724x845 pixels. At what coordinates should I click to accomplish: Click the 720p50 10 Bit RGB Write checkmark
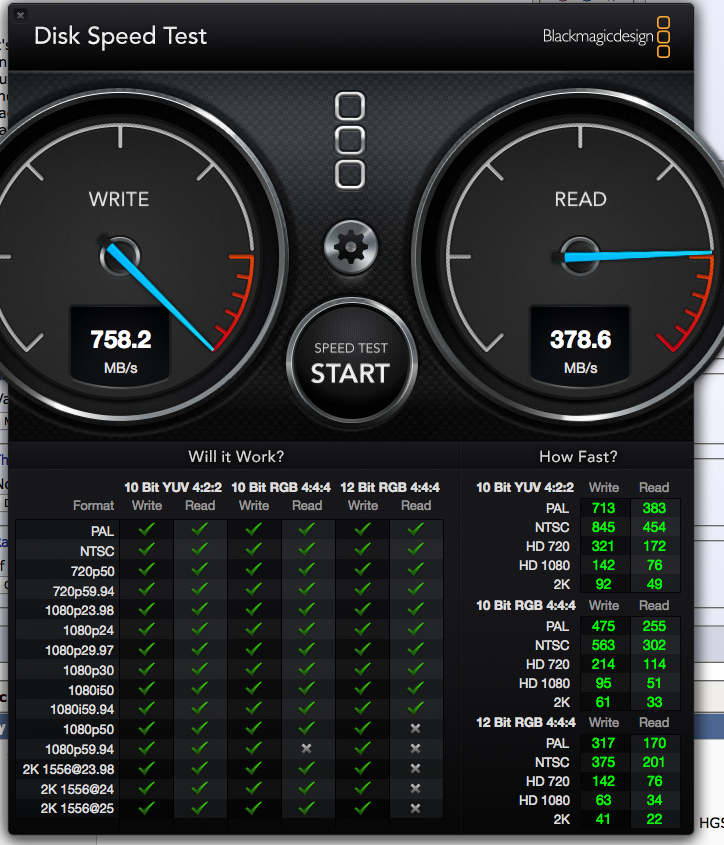(253, 569)
